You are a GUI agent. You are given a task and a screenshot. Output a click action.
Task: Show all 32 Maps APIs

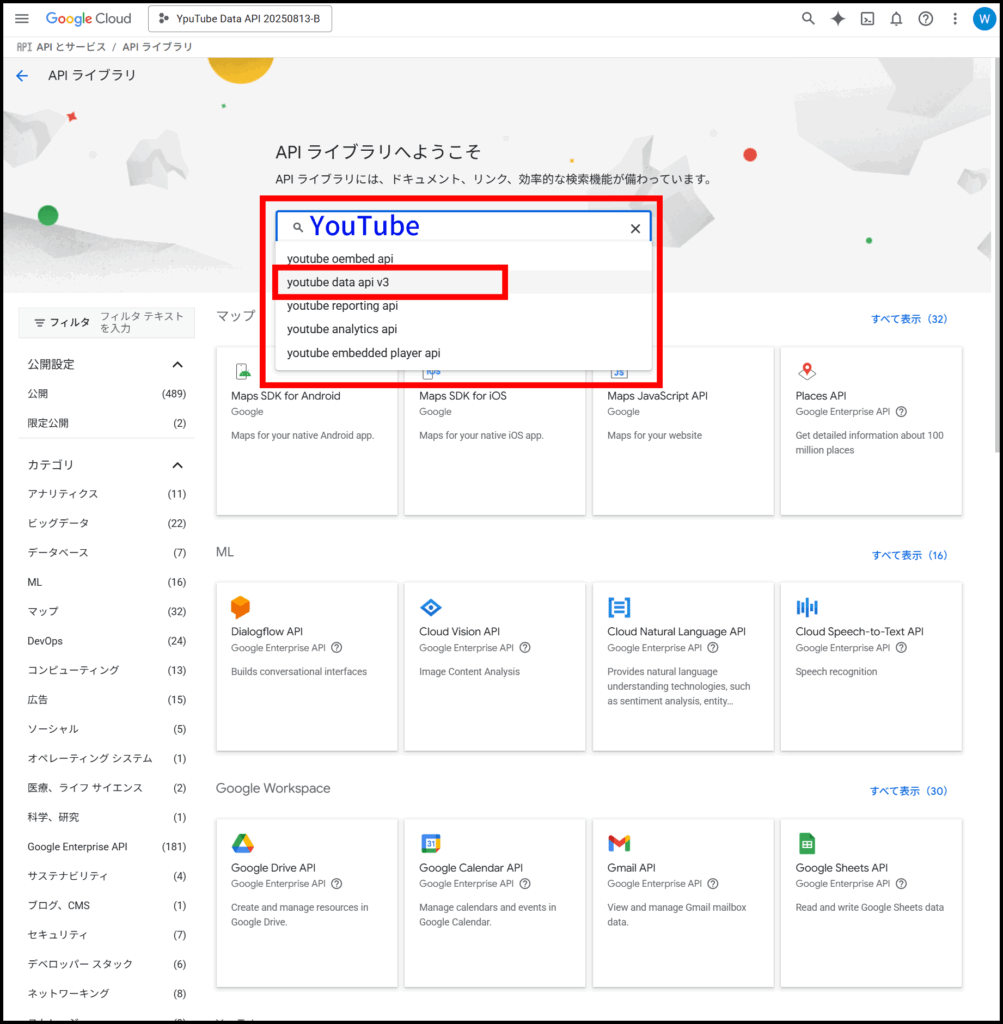point(908,319)
